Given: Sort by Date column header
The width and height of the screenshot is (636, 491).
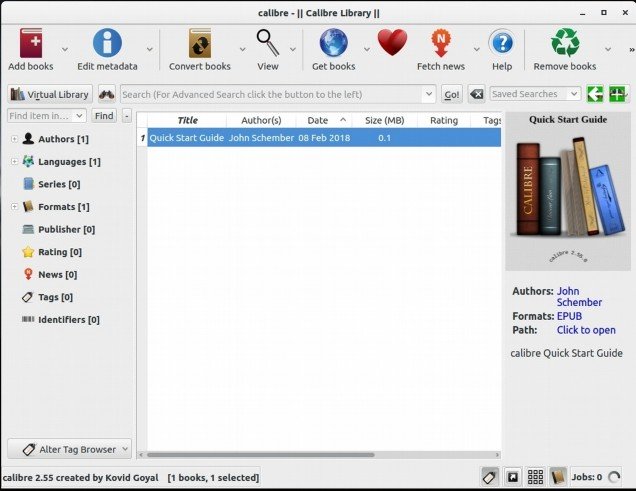Looking at the screenshot, I should 324,120.
